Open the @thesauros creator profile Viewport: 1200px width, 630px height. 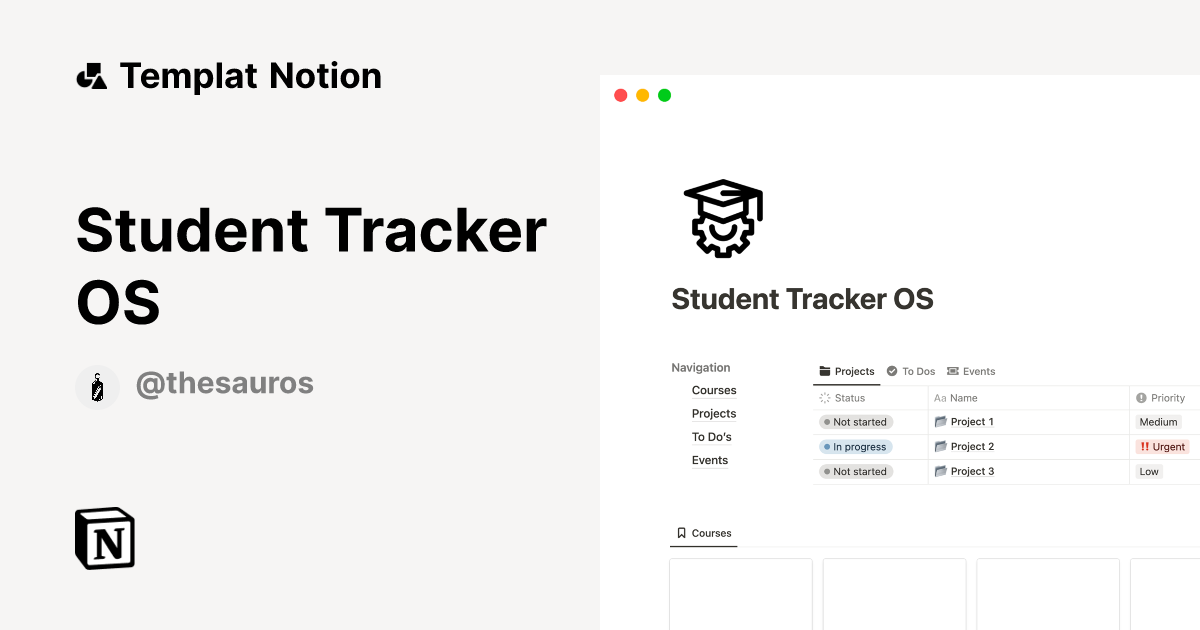225,384
